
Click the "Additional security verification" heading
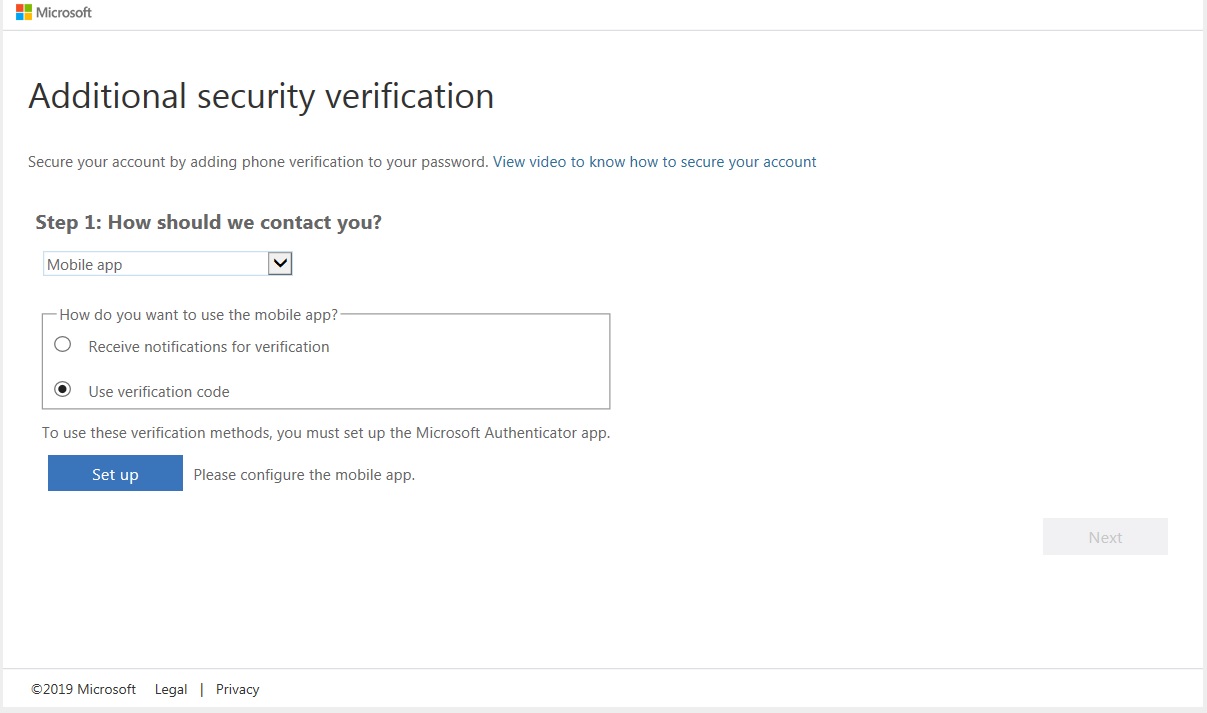click(x=261, y=96)
